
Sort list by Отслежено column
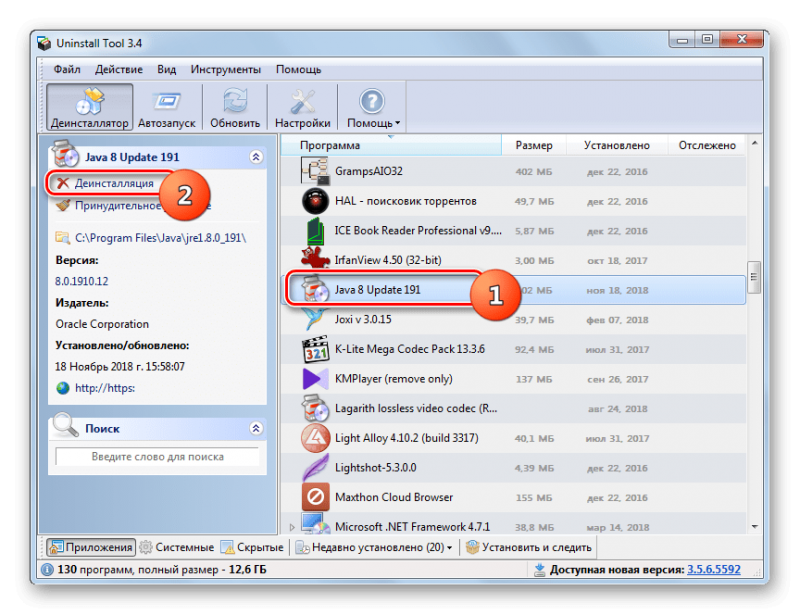(707, 145)
